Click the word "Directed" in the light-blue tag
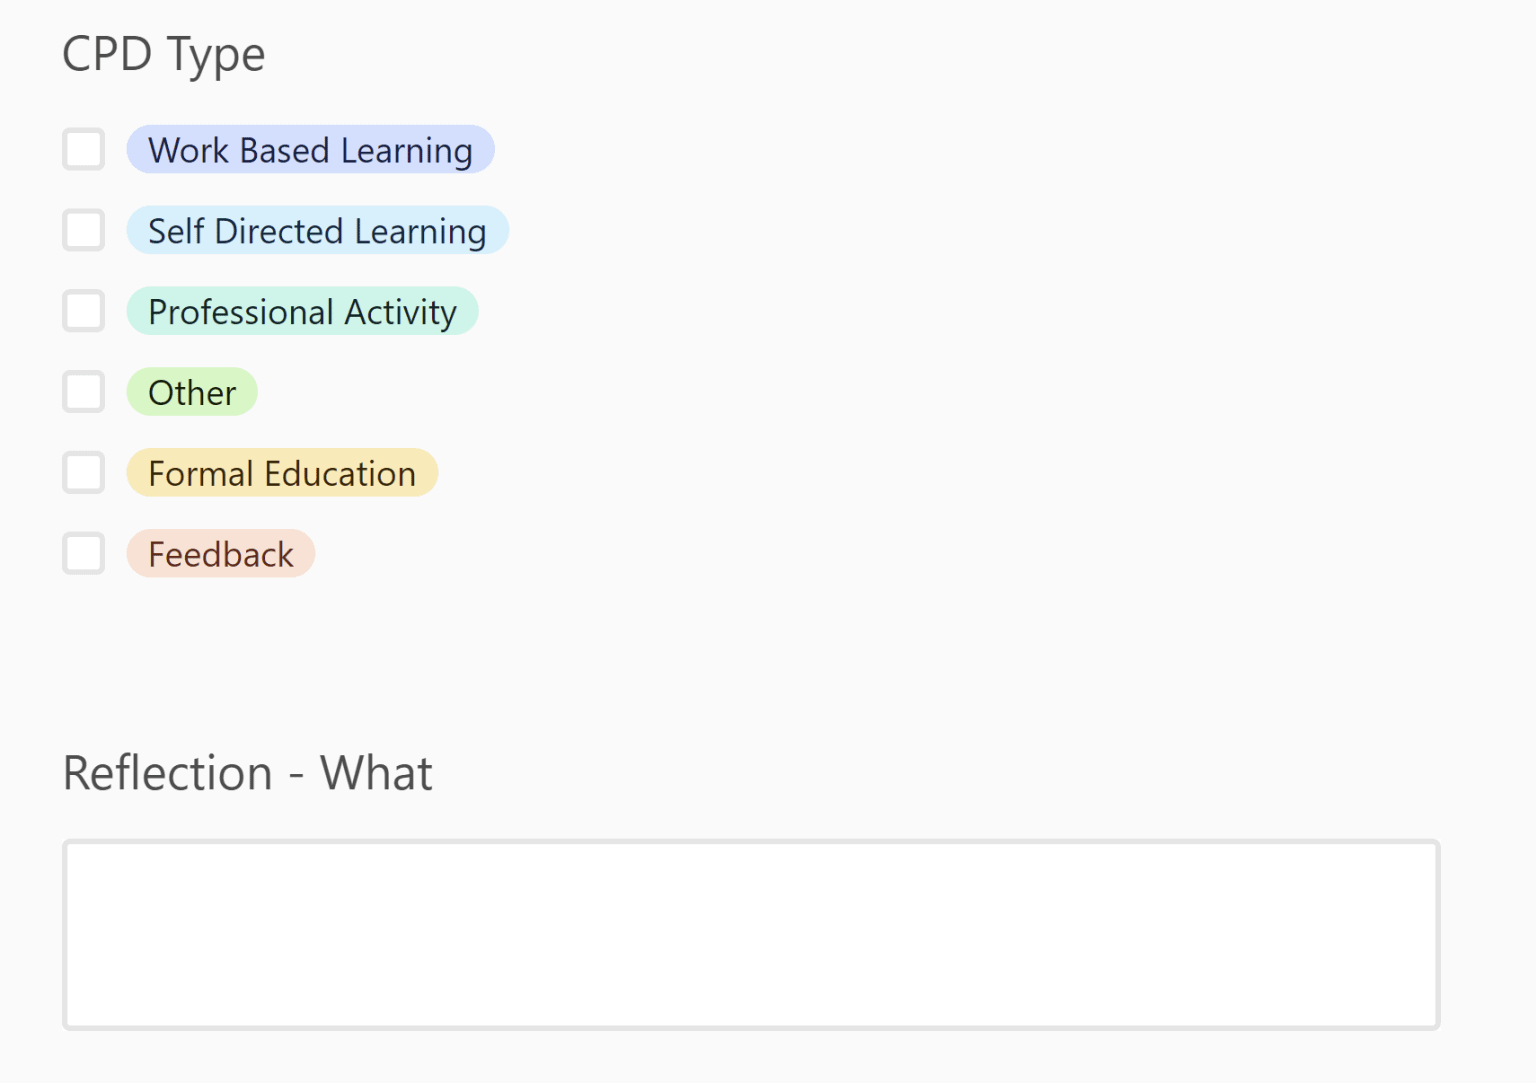The image size is (1536, 1083). click(279, 231)
